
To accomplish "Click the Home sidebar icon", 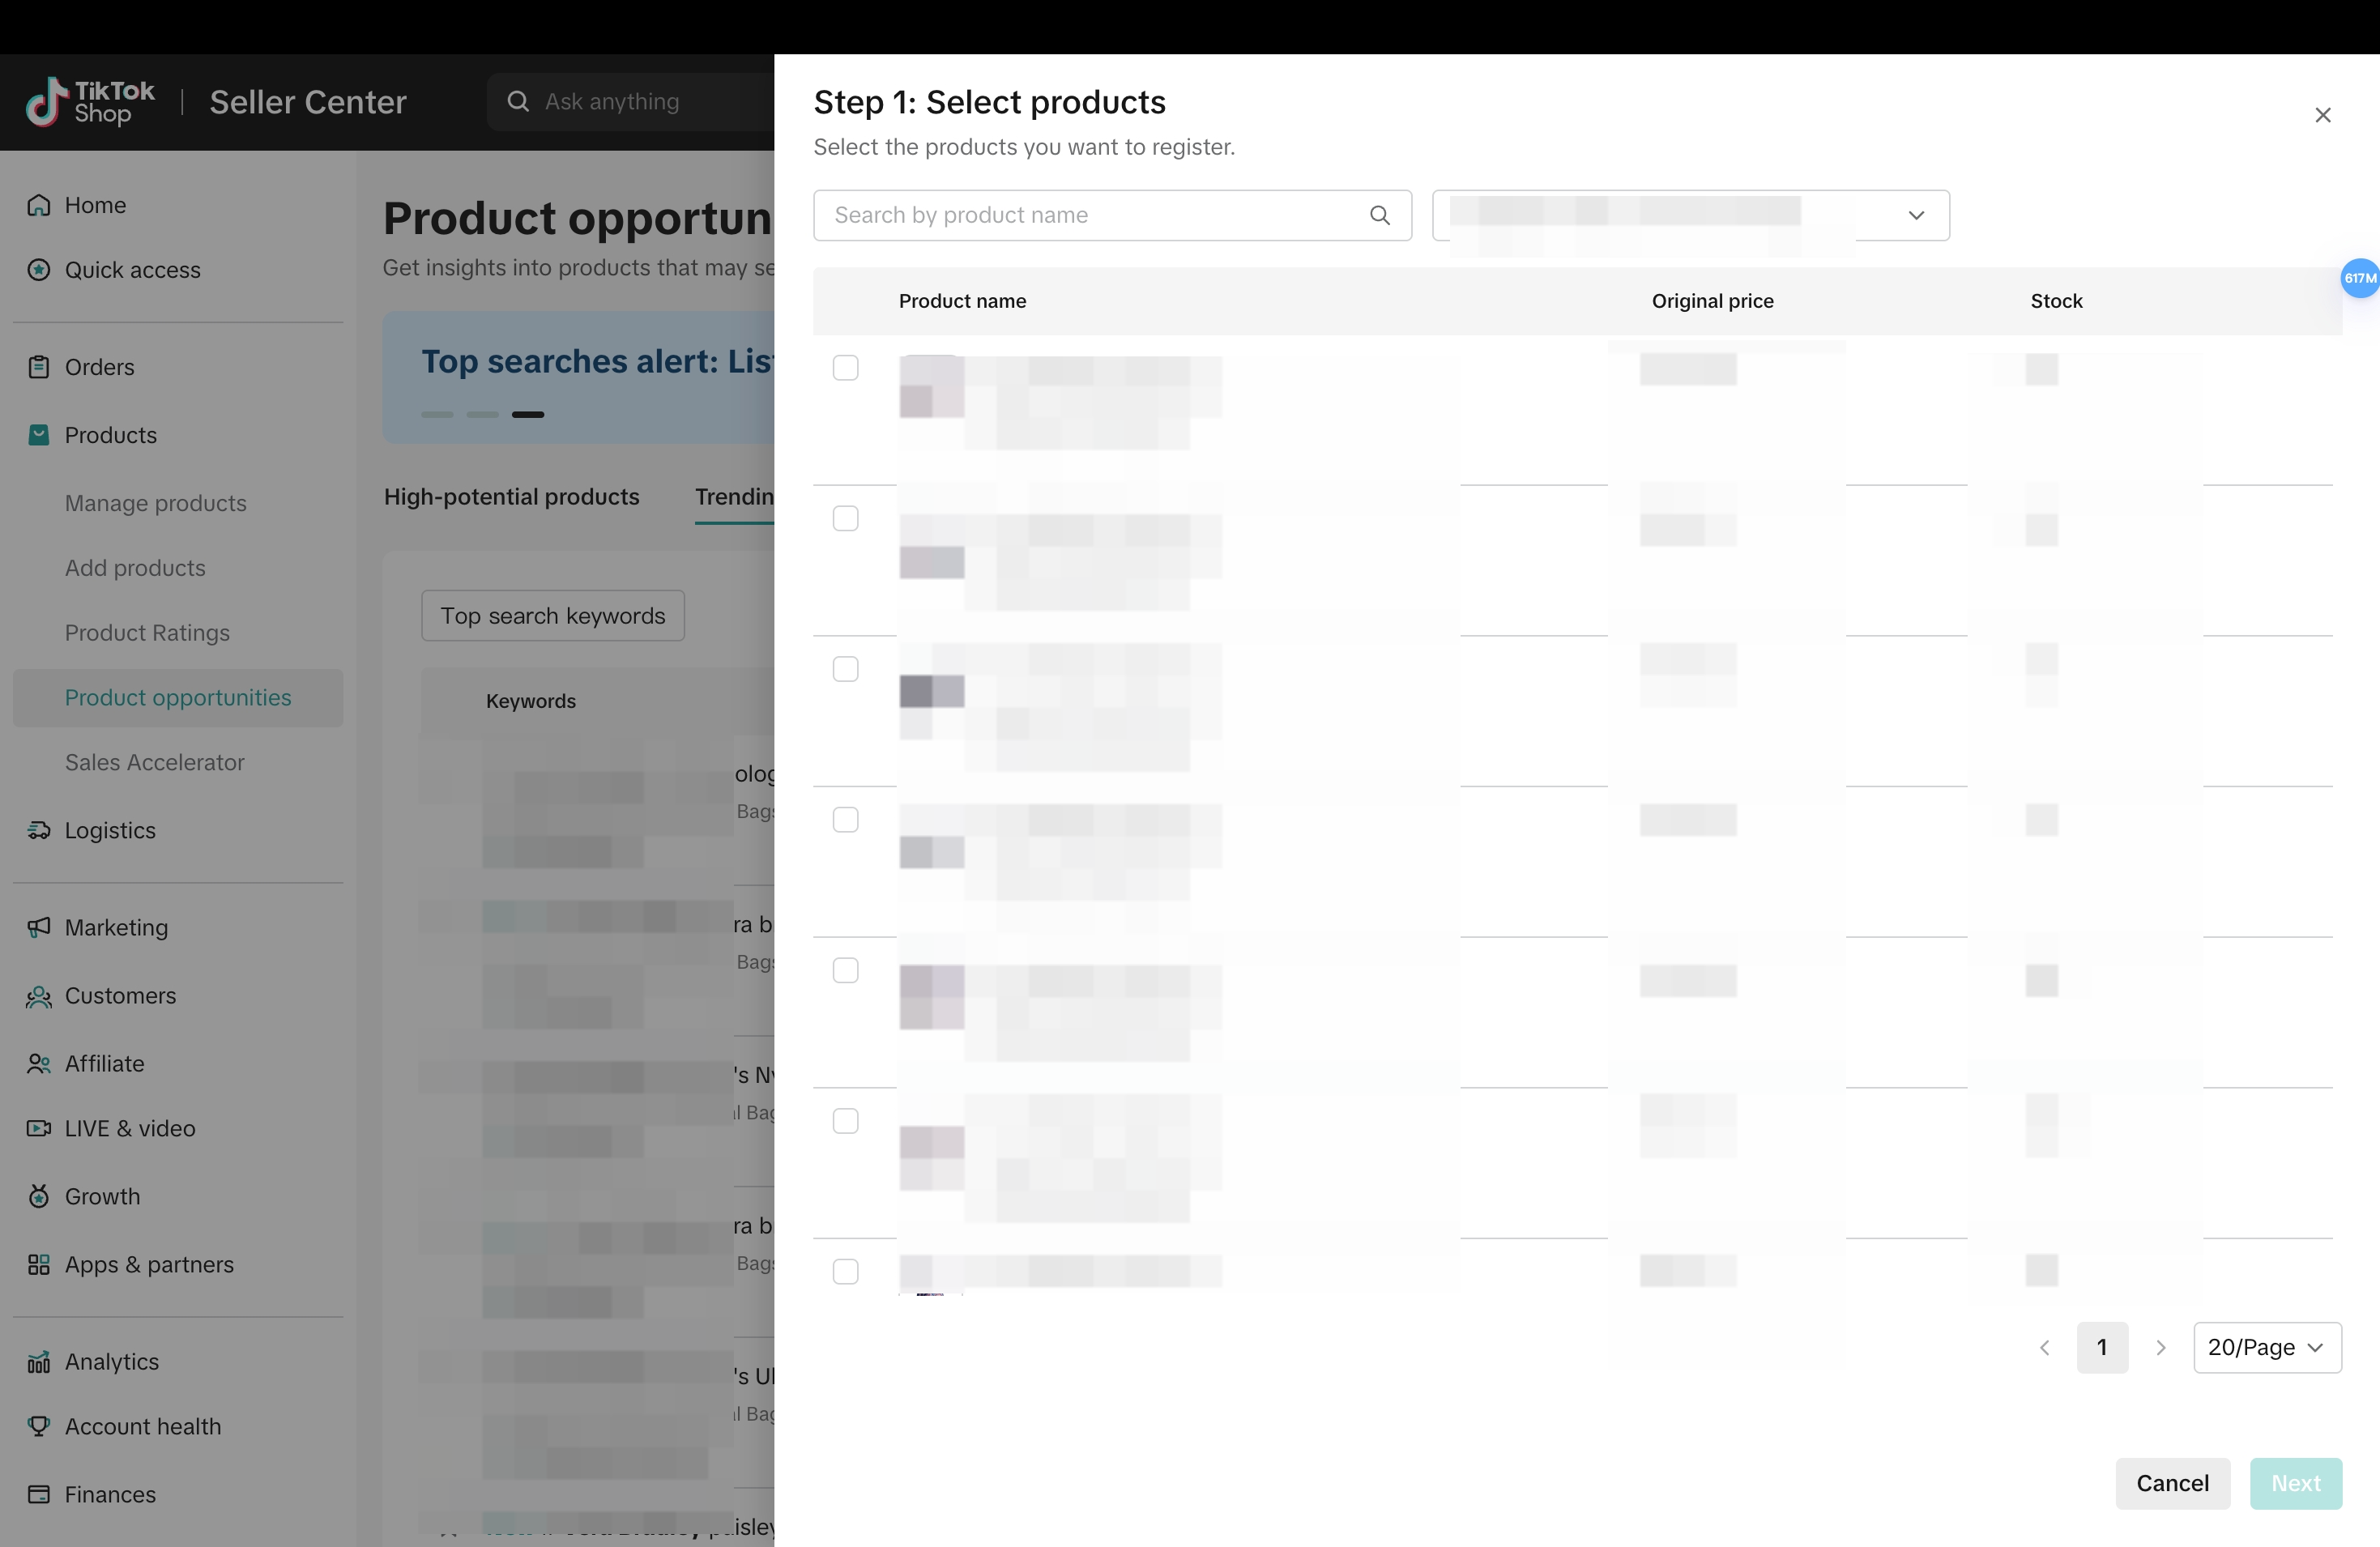I will pos(39,205).
